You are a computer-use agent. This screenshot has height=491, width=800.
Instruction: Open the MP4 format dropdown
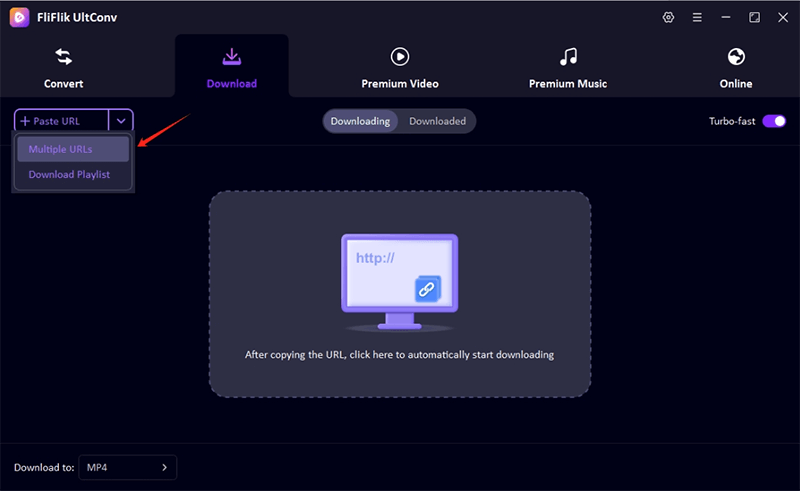[x=127, y=467]
